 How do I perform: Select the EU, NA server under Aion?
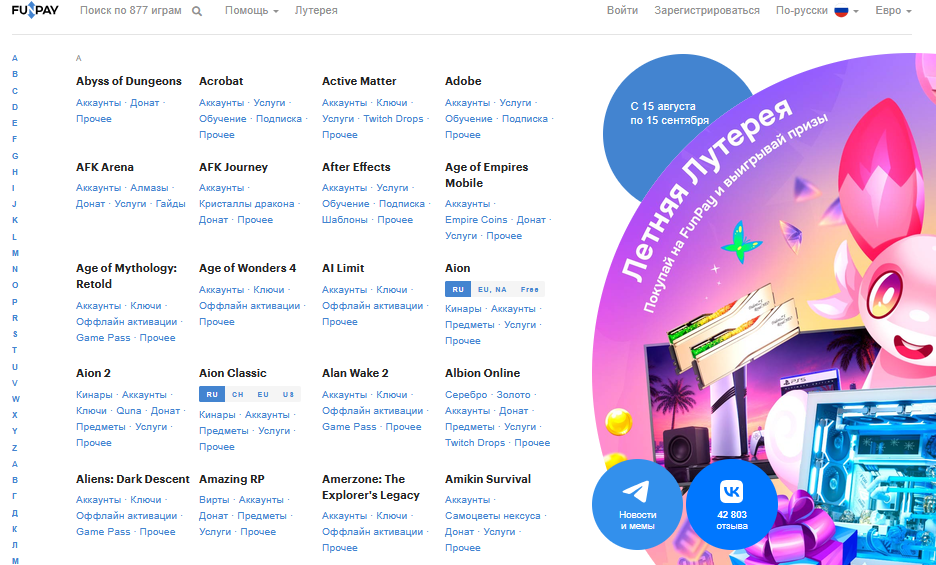coord(492,290)
